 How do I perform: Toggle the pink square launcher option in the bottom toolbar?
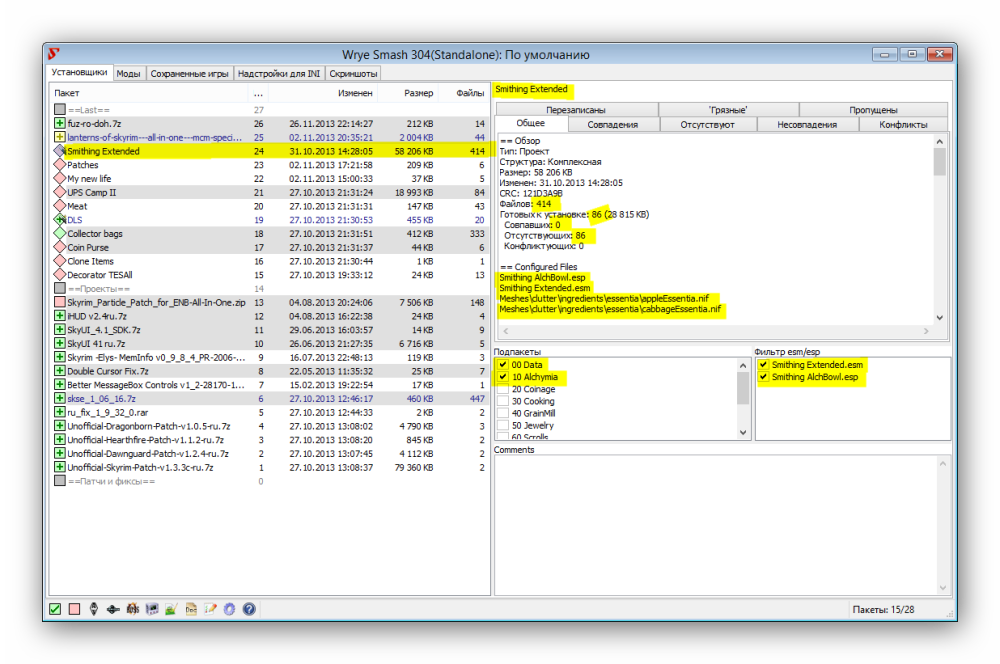75,609
